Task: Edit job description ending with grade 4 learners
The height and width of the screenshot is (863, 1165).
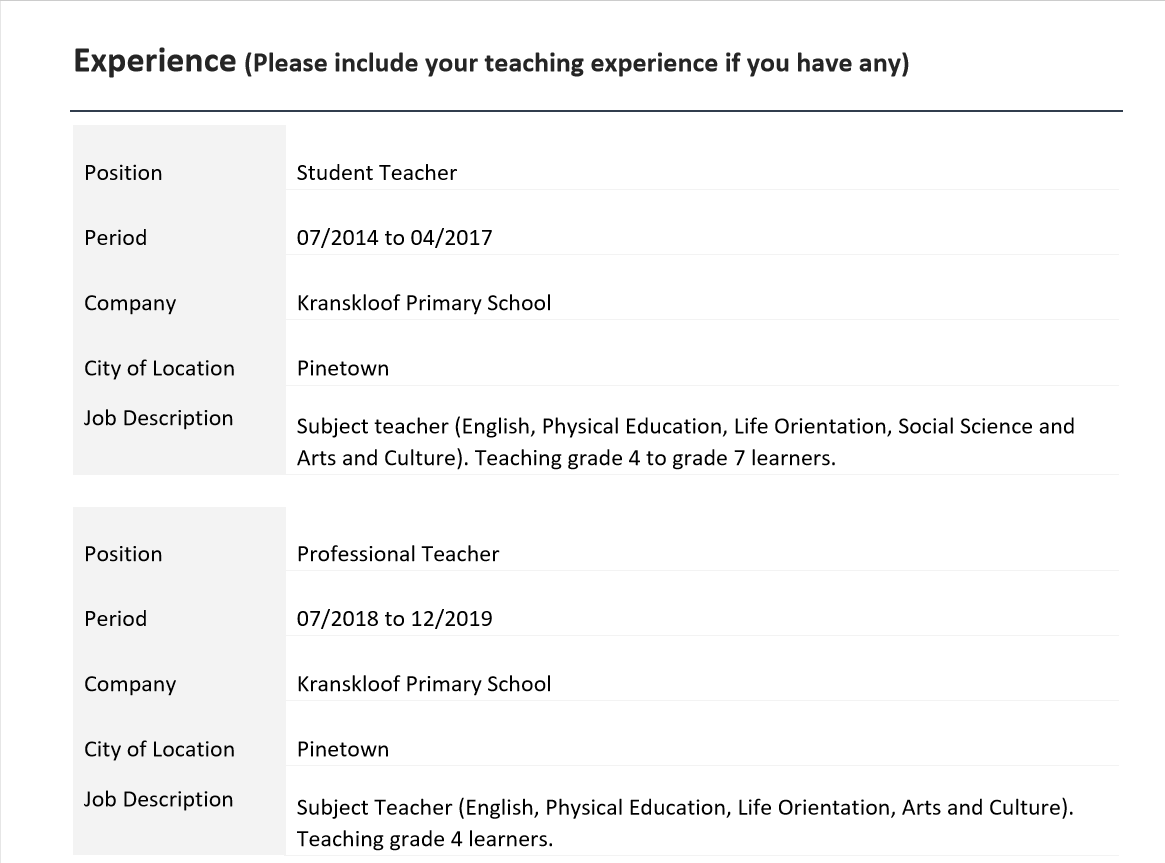Action: (685, 823)
